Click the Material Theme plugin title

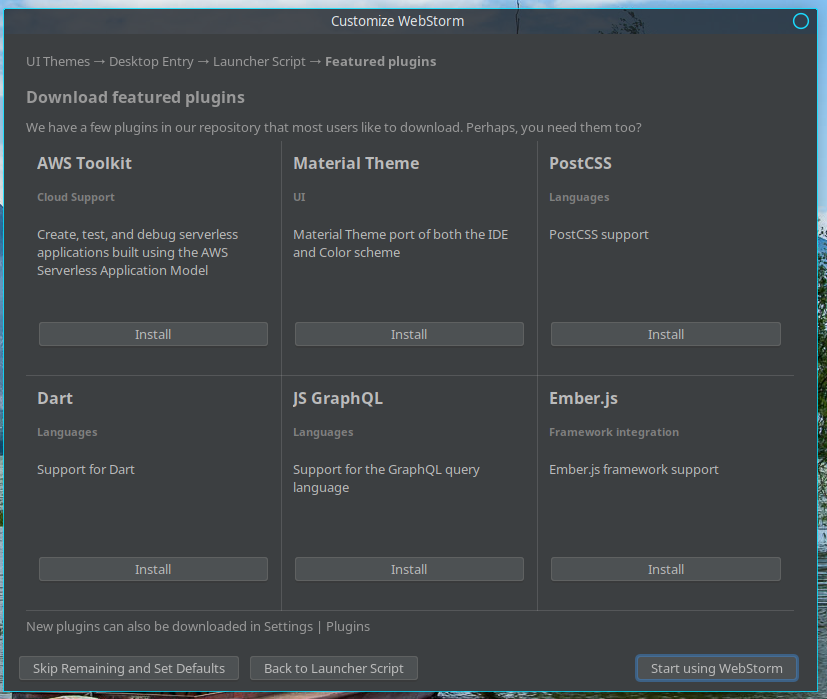pos(356,164)
